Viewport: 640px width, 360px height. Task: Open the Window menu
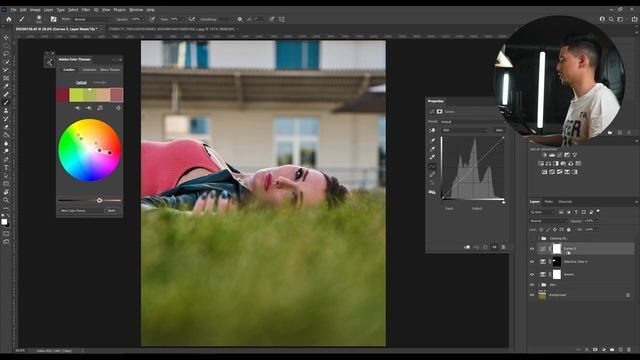tap(136, 9)
